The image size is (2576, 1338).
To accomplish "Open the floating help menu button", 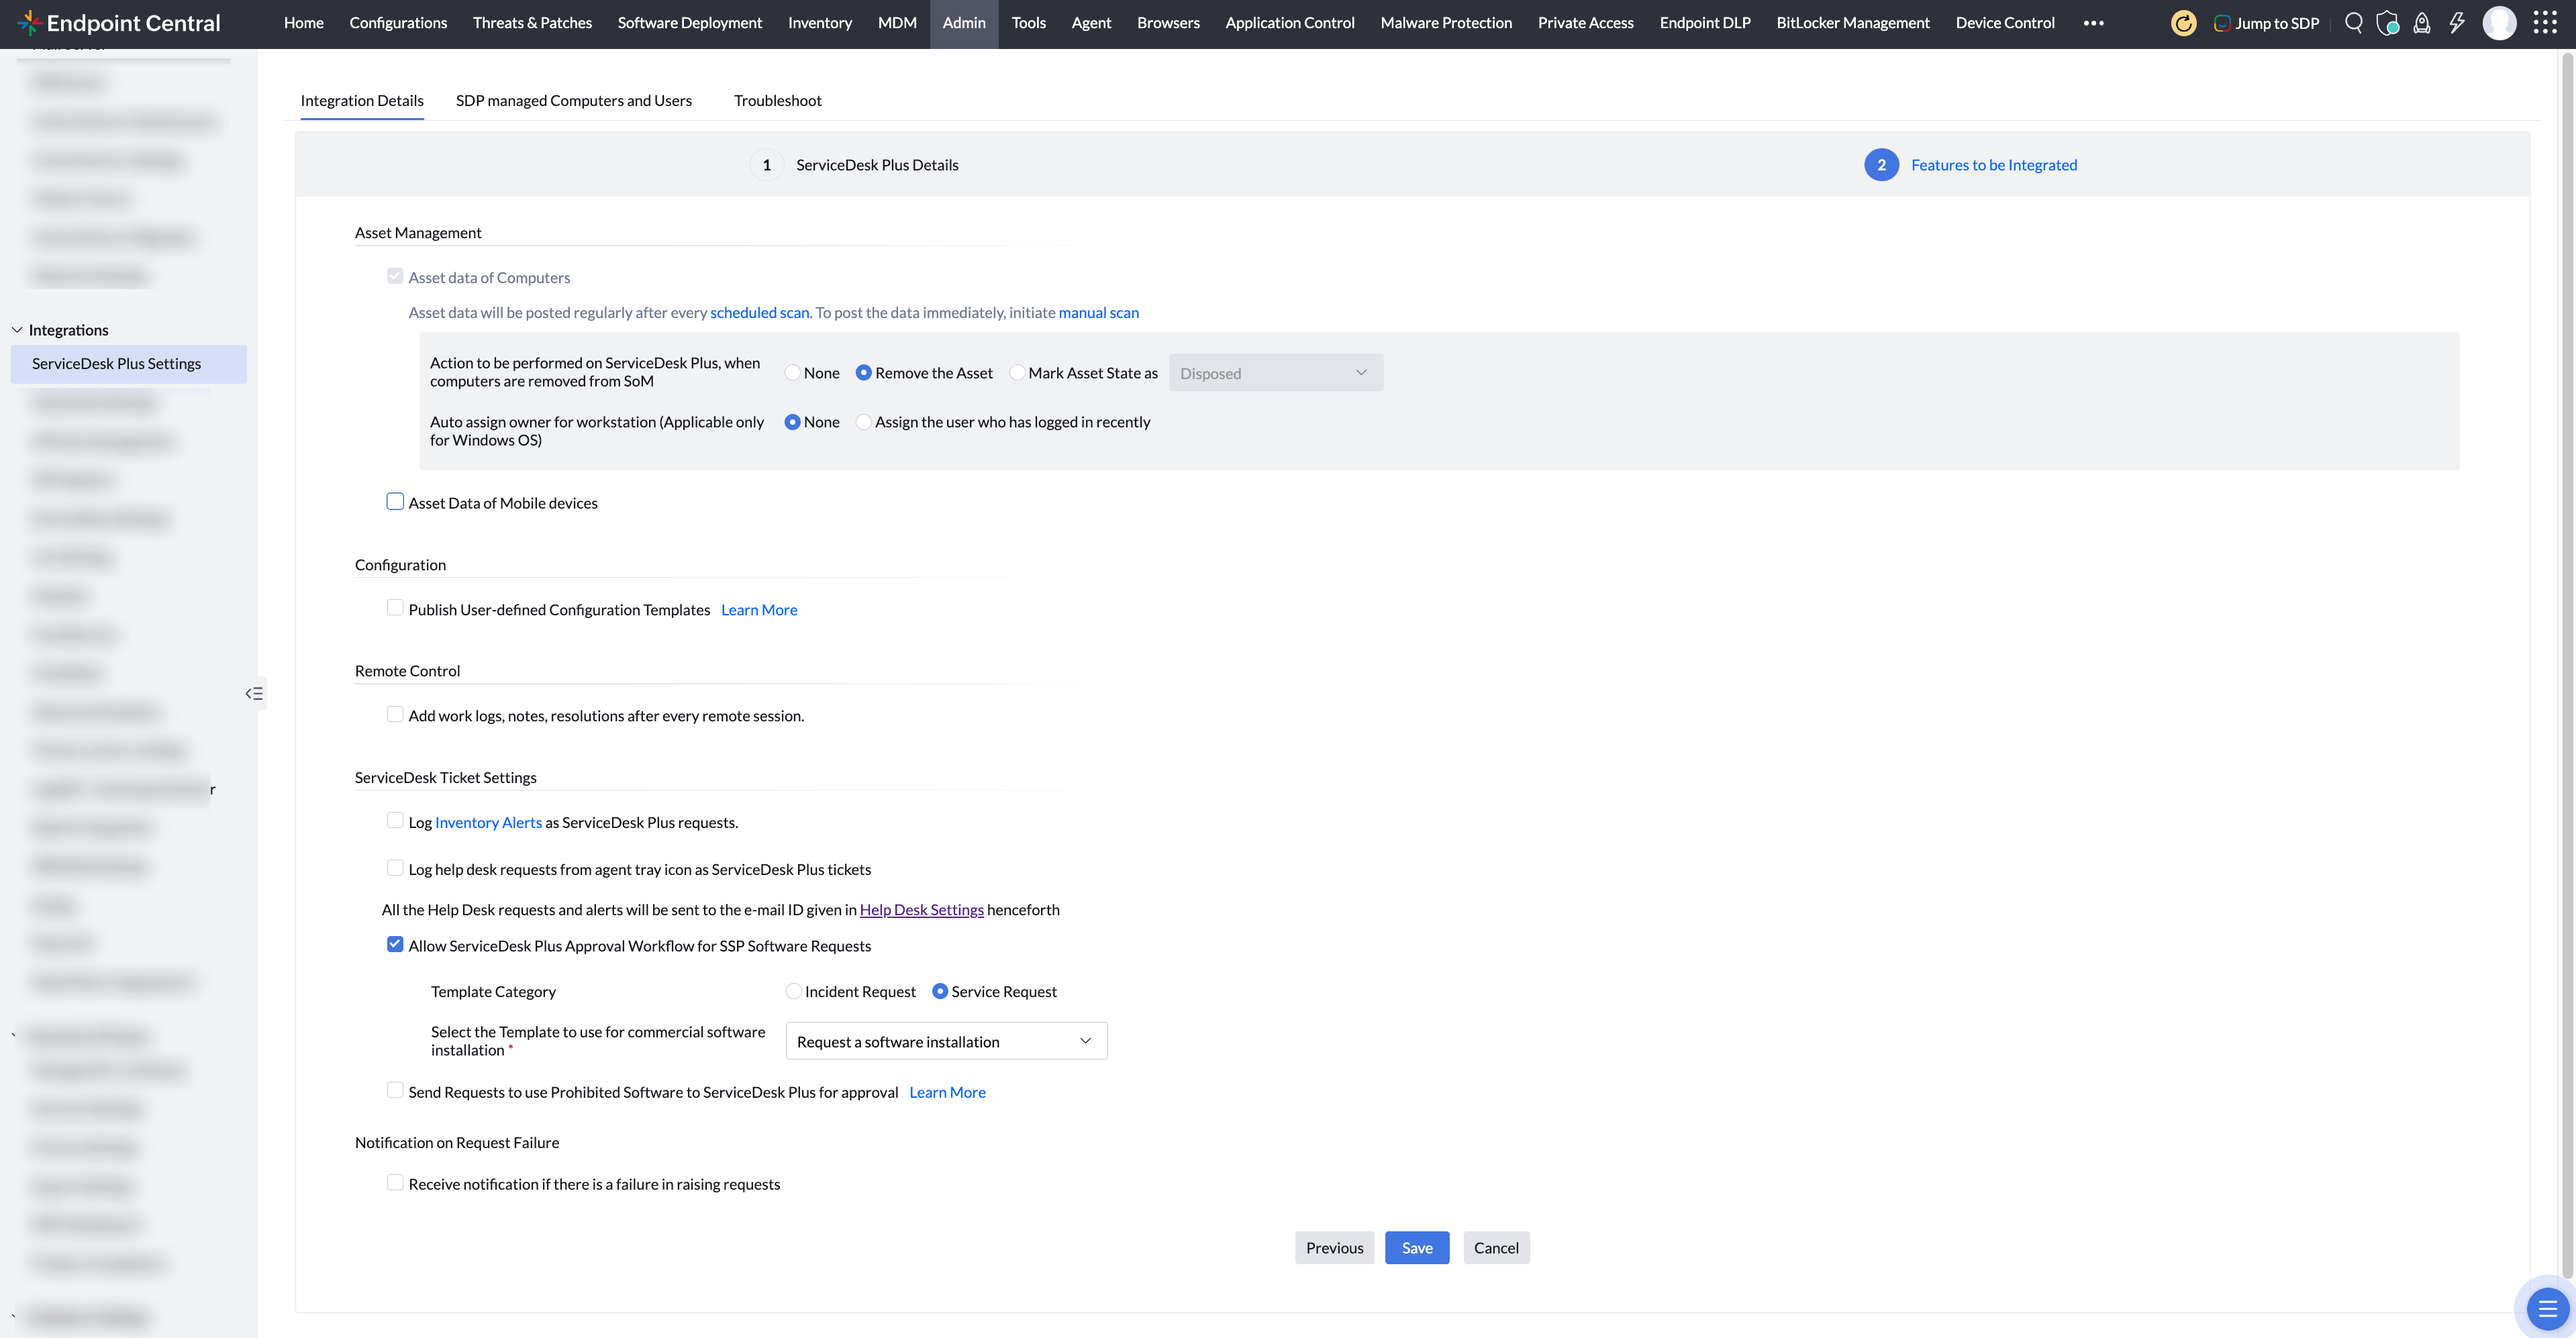I will [2546, 1308].
